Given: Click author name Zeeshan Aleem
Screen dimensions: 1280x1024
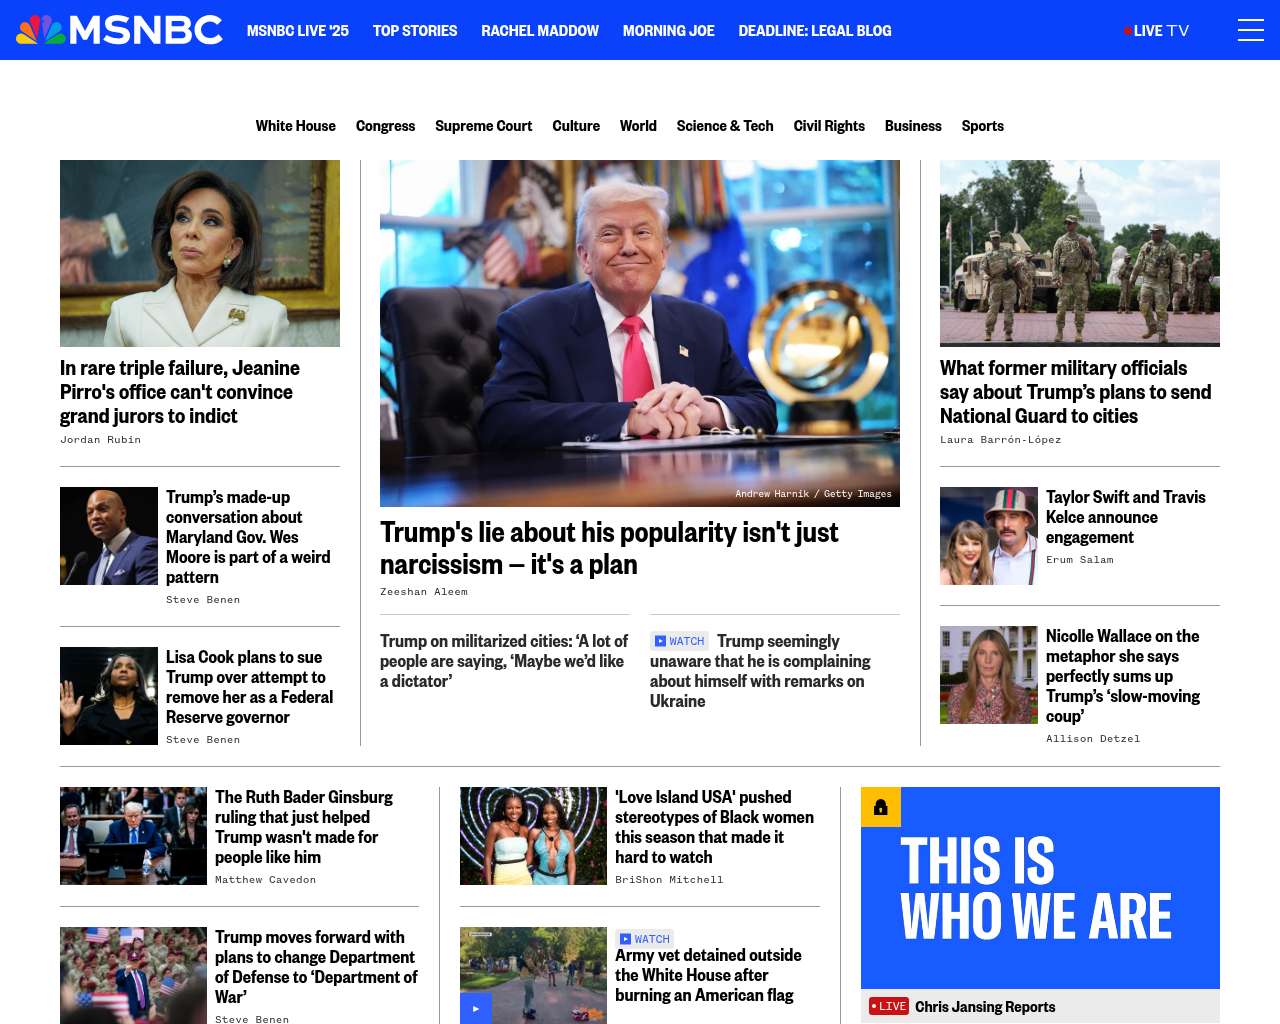Looking at the screenshot, I should pos(424,592).
